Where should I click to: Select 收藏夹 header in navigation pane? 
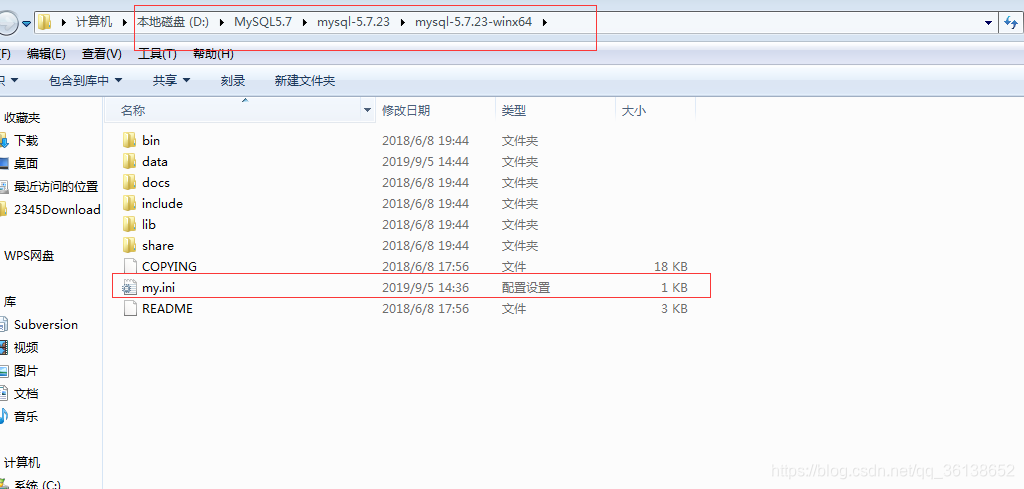pos(22,118)
